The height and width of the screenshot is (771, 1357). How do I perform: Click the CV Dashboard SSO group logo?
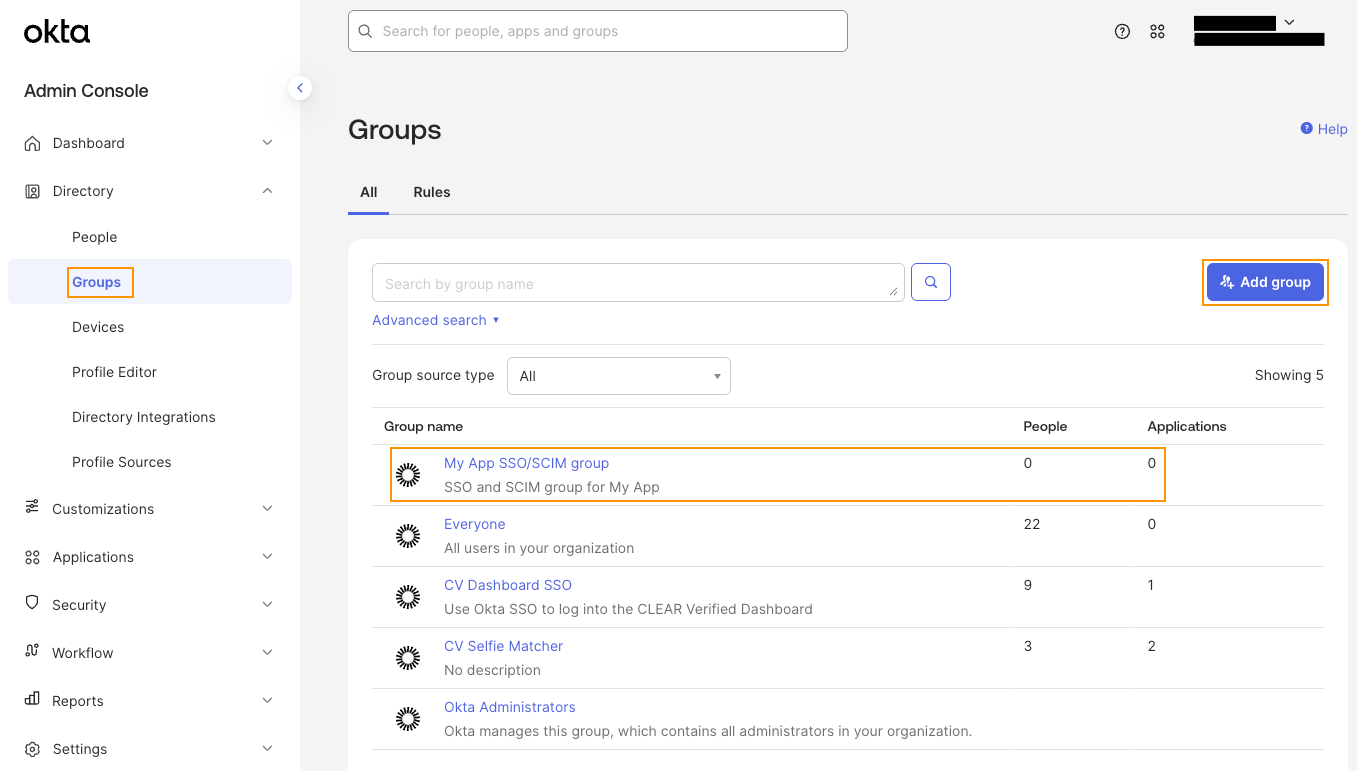(x=408, y=597)
